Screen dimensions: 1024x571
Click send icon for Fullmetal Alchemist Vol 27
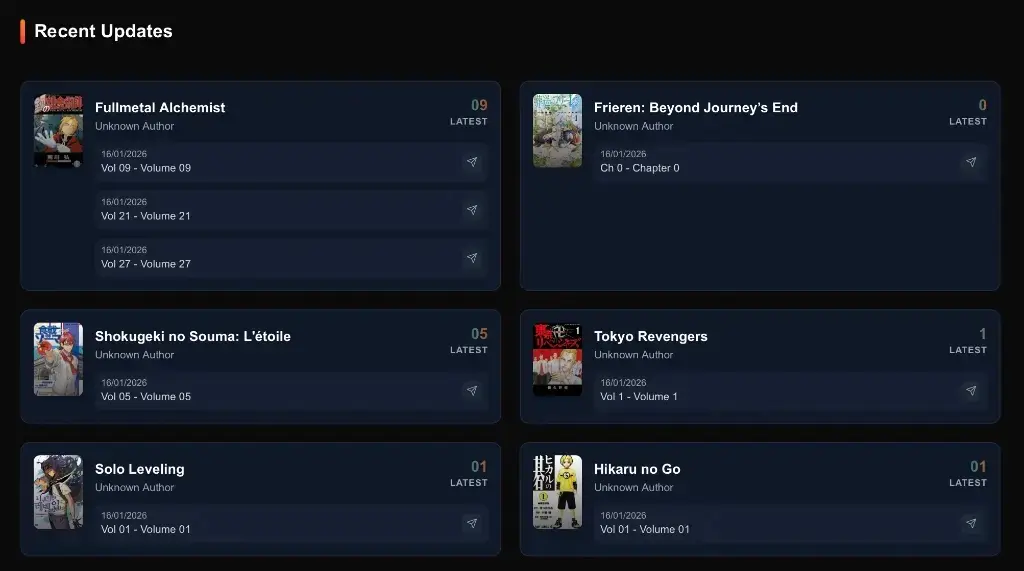coord(472,257)
